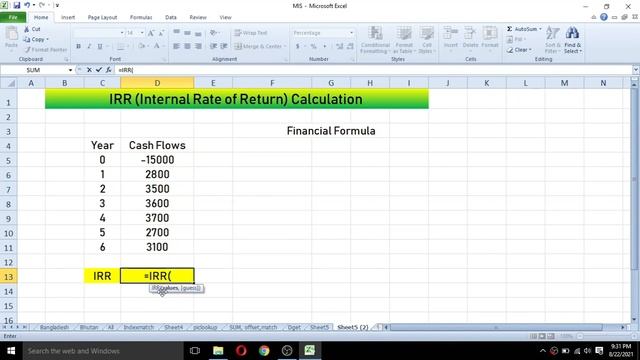Click the formula bar containing =IRR(

[373, 70]
